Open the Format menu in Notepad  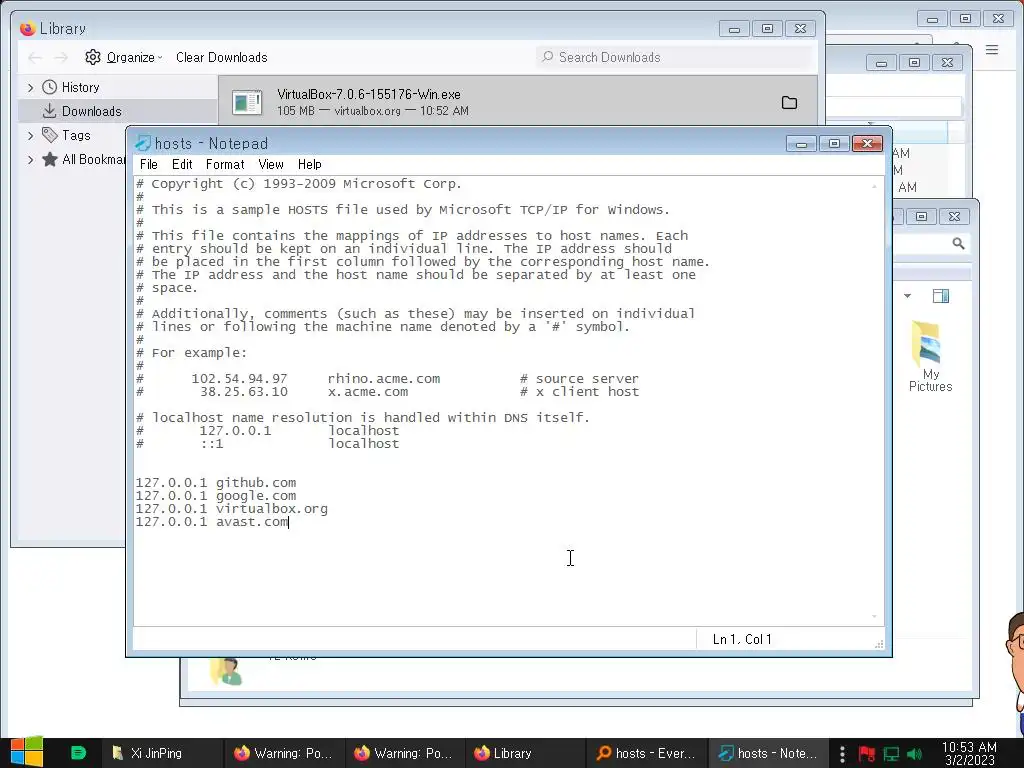(225, 165)
